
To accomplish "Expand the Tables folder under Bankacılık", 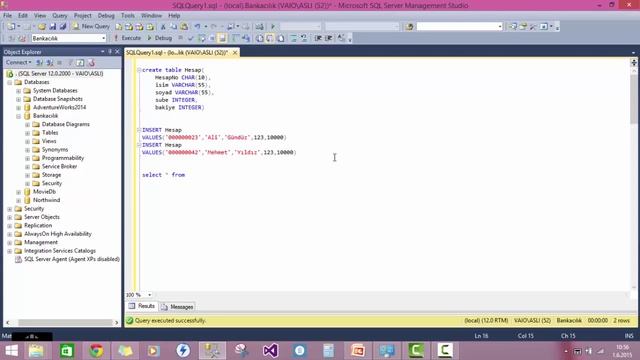I will [27, 133].
